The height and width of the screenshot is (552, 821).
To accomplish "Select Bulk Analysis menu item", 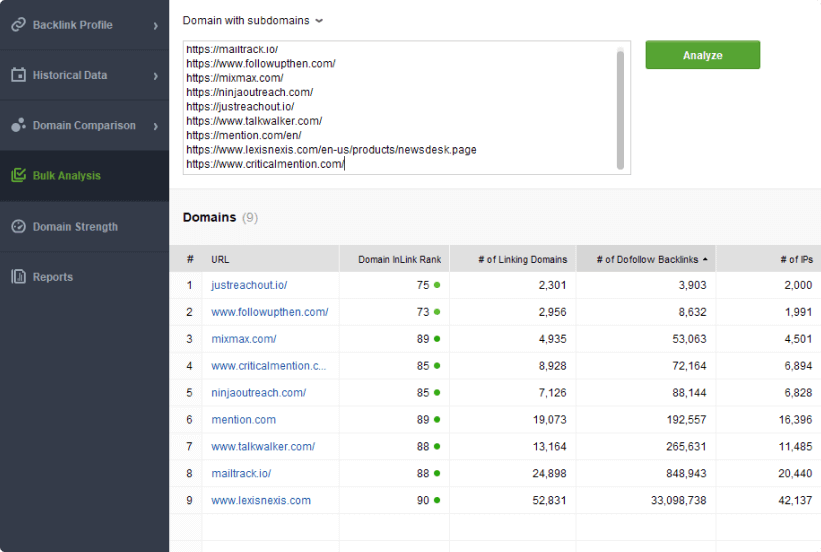I will point(84,175).
